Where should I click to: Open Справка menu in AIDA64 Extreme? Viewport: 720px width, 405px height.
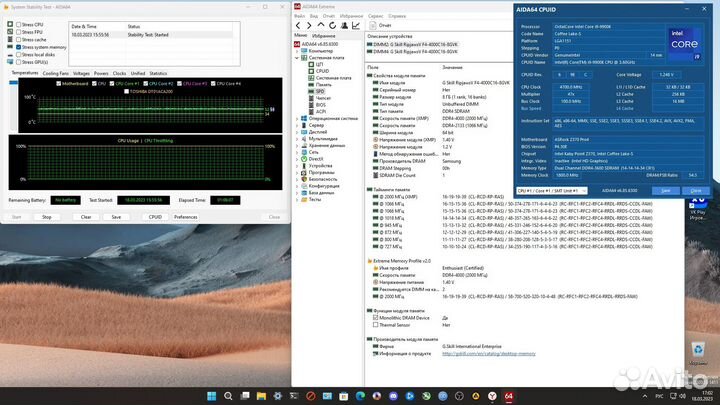pyautogui.click(x=397, y=16)
